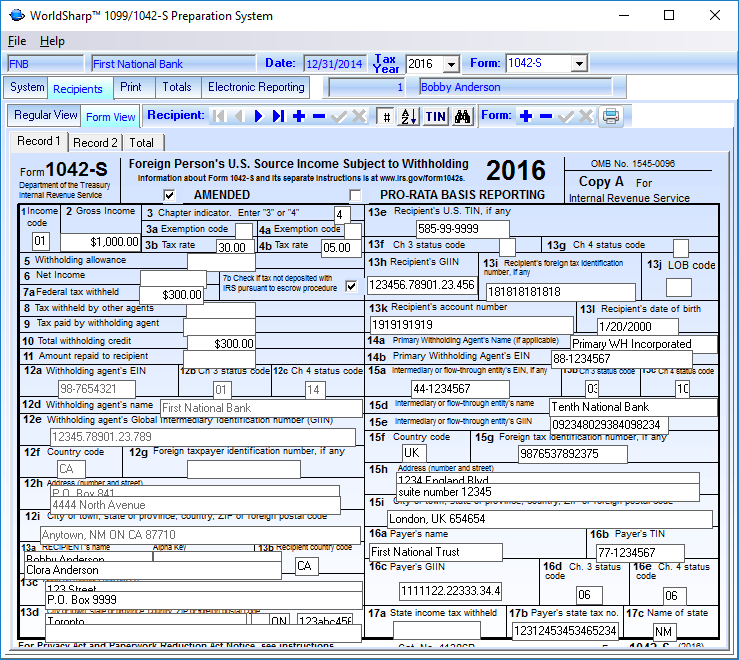
Task: Check the Pro-Rata Basis Reporting box
Action: click(355, 195)
